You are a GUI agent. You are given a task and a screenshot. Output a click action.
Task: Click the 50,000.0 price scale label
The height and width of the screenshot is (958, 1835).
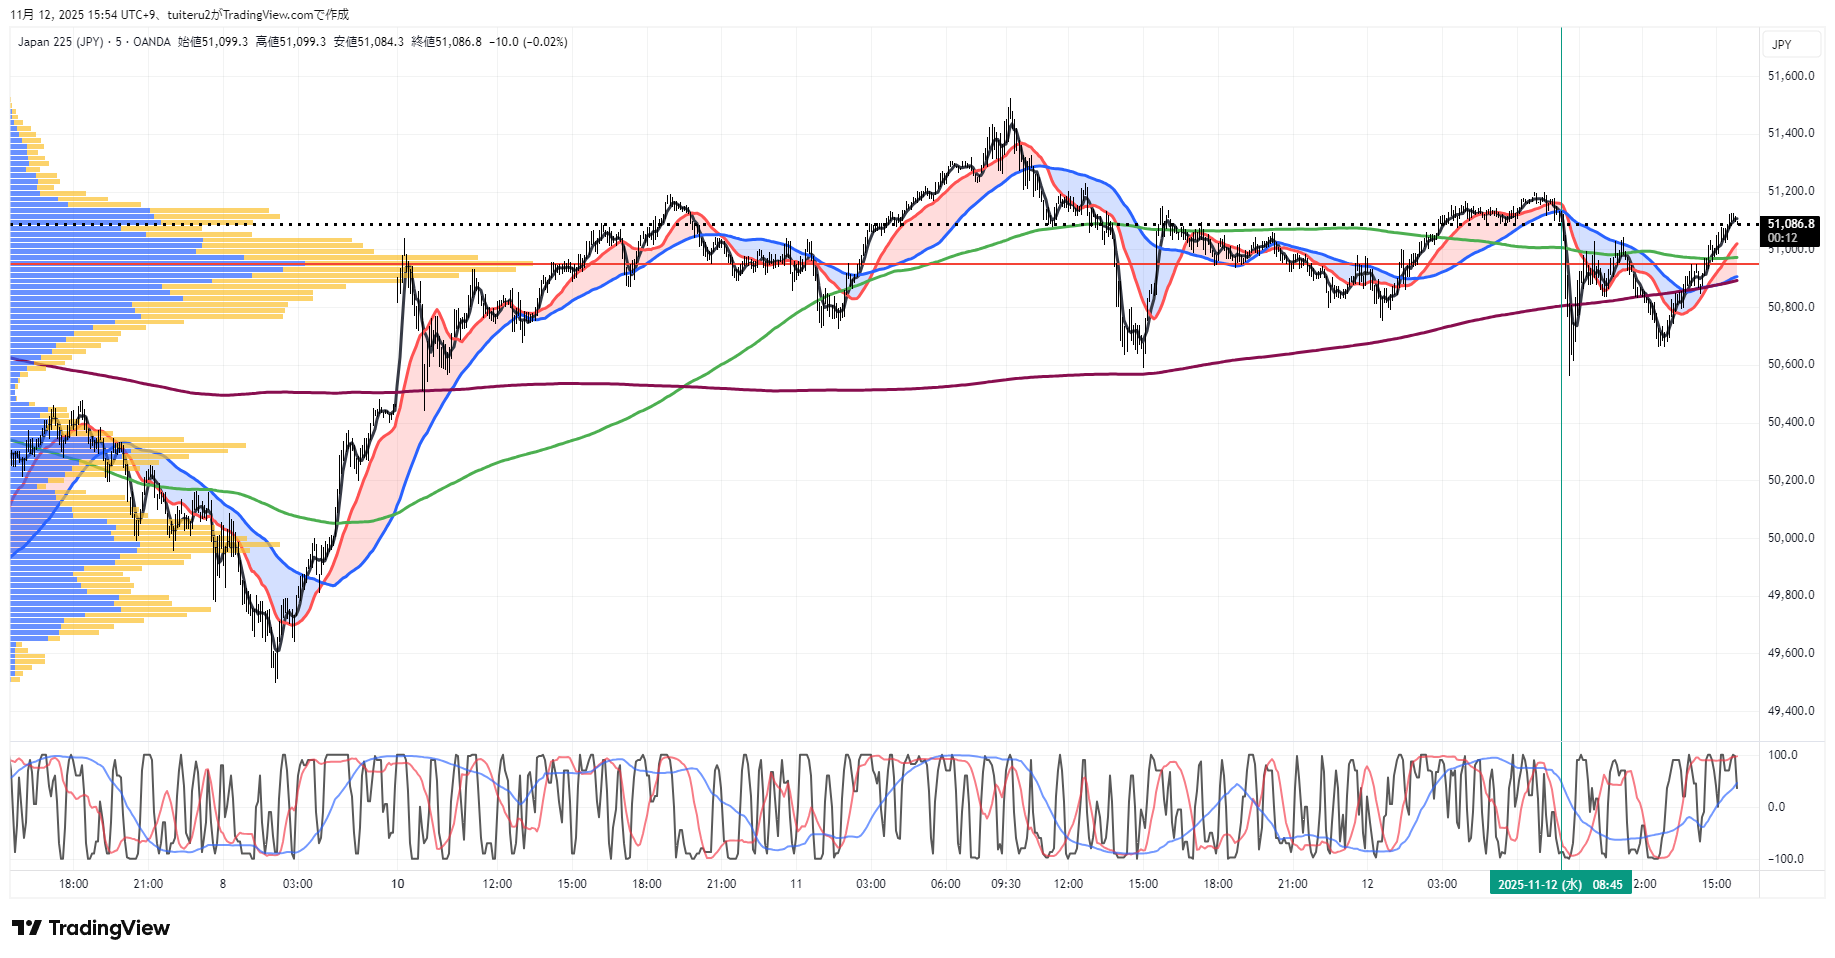coord(1790,538)
